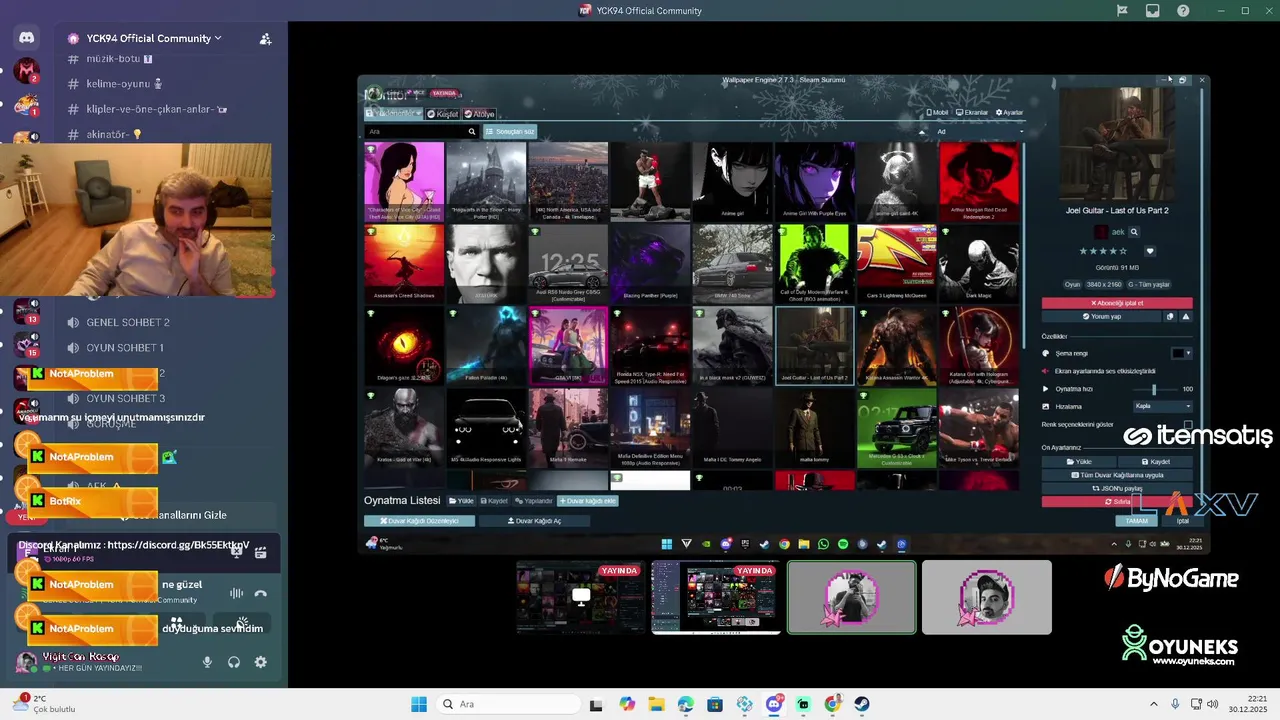Expand Windows system tray hidden icons chevron
Image resolution: width=1280 pixels, height=720 pixels.
pos(1154,704)
